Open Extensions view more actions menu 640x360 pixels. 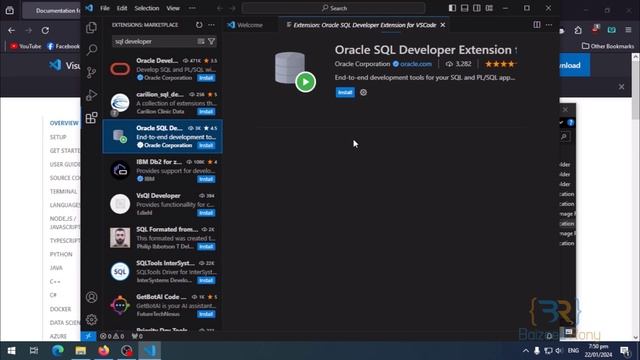[x=211, y=25]
